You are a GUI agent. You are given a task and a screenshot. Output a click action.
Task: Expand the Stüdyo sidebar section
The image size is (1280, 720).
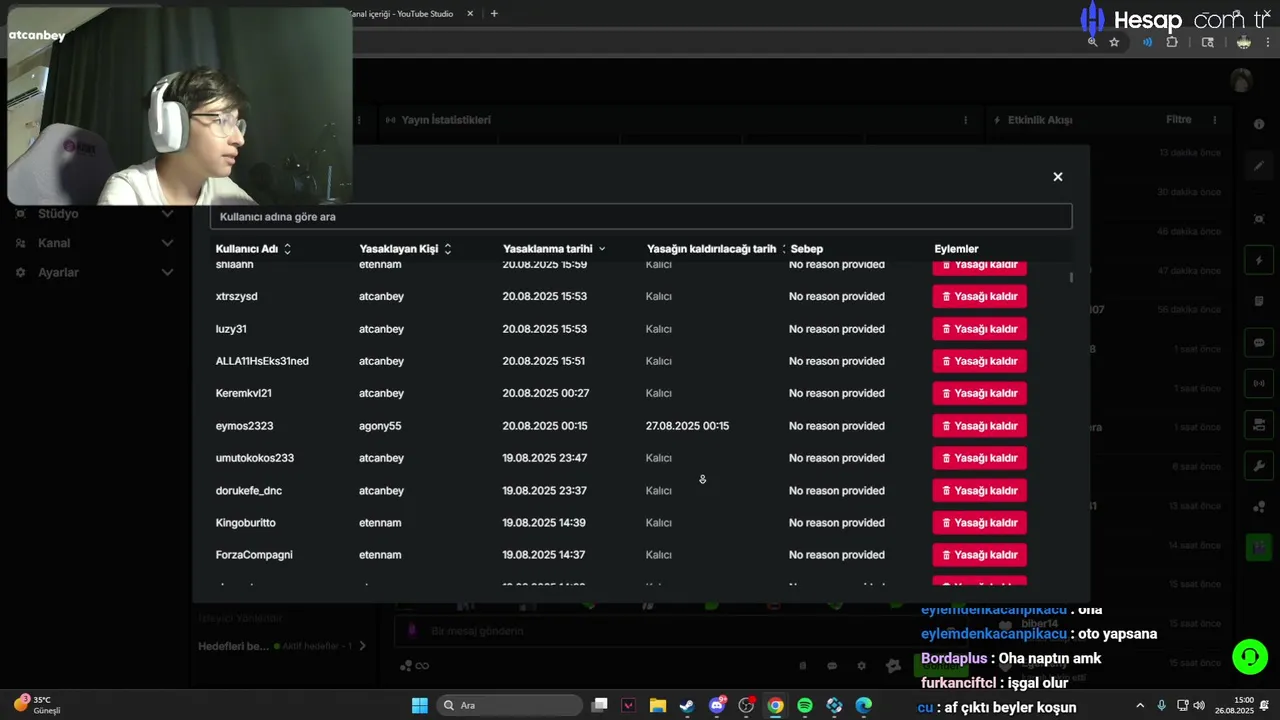coord(167,214)
